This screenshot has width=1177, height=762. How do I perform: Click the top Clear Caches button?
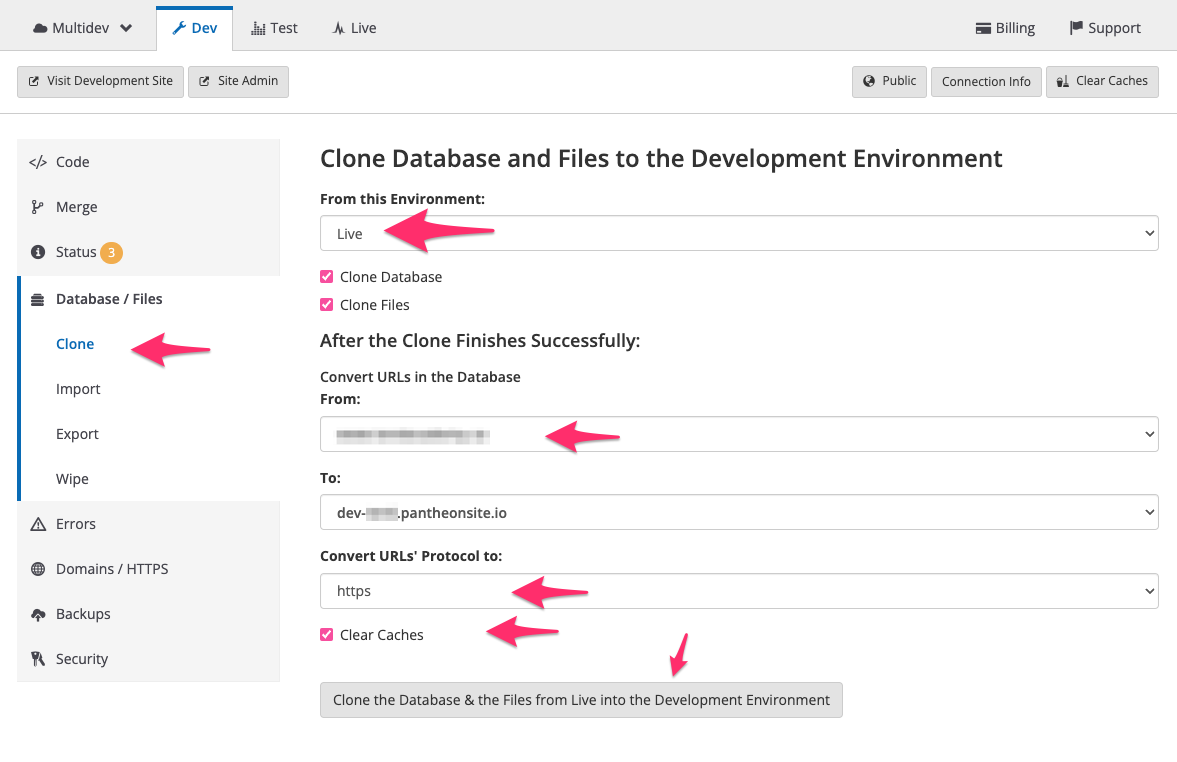[x=1103, y=81]
